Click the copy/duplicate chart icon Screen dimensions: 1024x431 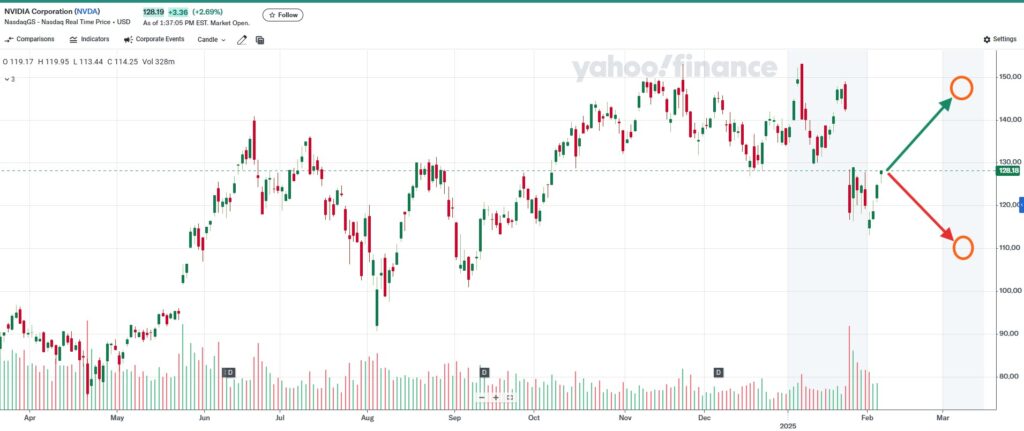pos(260,40)
